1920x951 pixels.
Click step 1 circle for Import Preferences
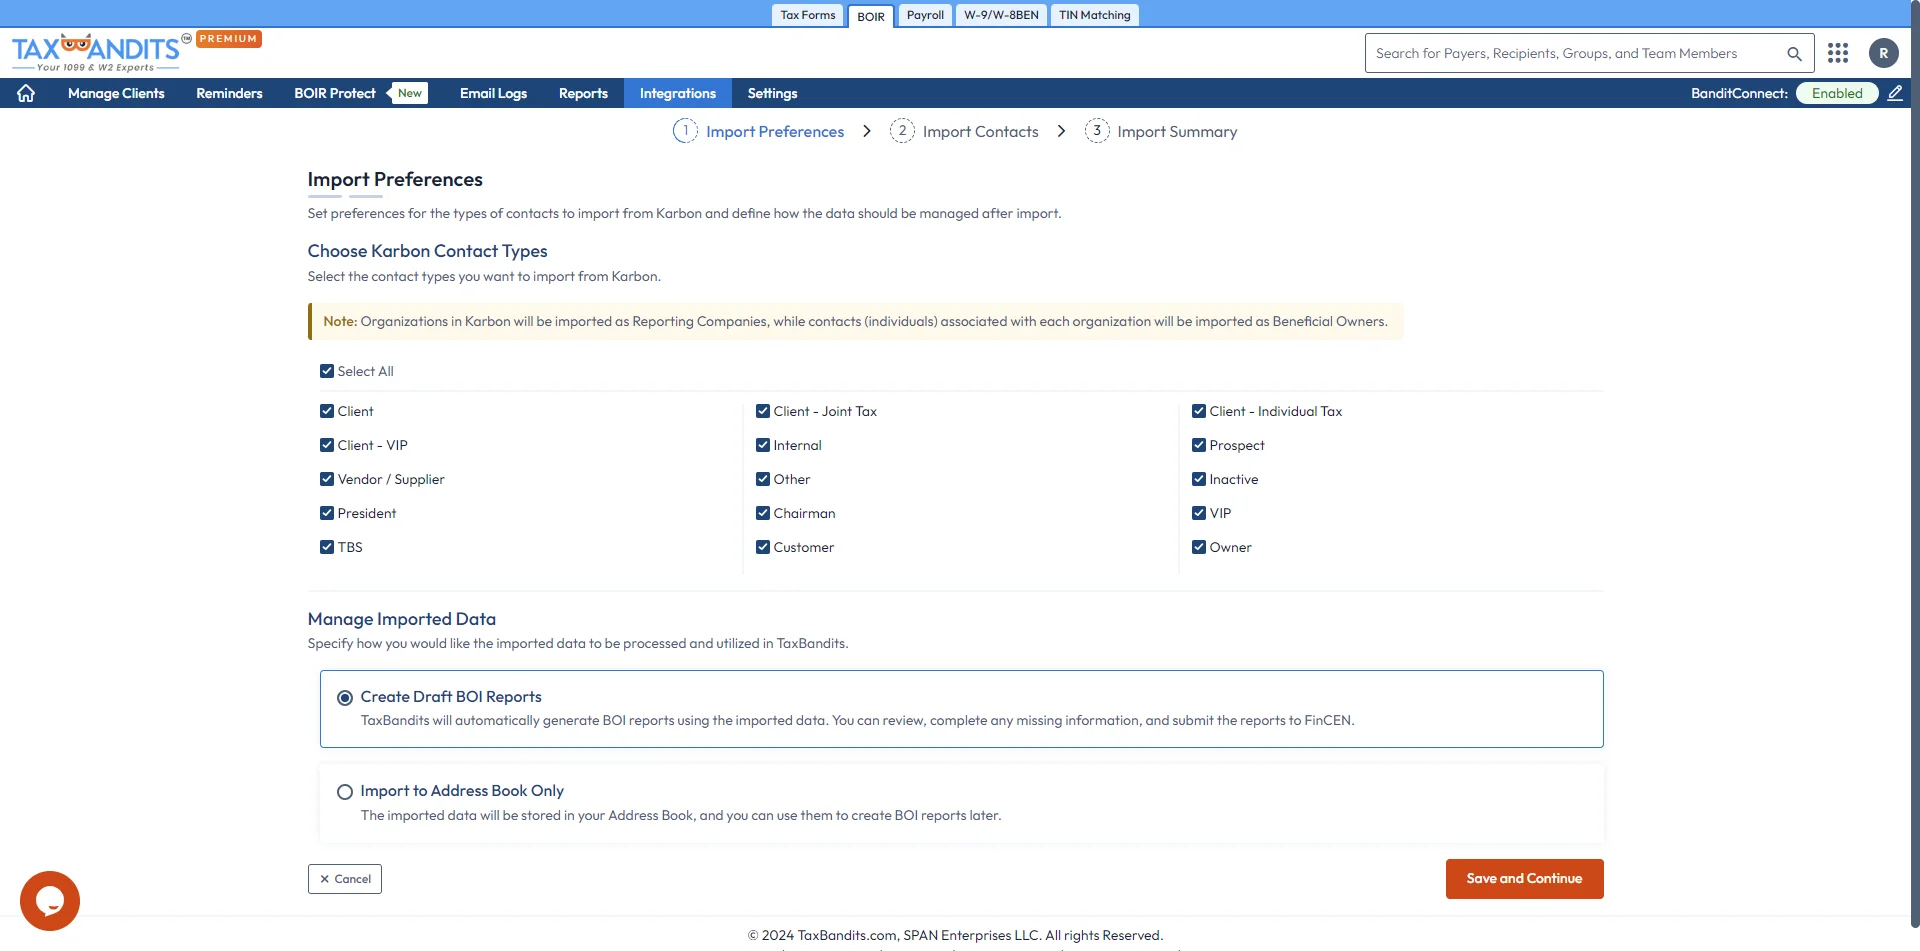coord(685,131)
